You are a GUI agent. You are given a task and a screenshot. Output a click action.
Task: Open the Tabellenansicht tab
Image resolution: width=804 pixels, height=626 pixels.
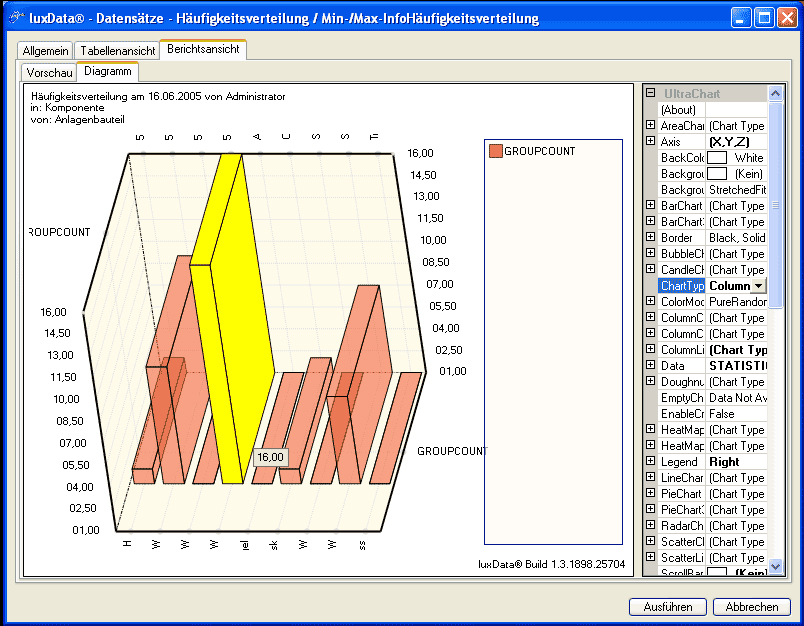[117, 50]
